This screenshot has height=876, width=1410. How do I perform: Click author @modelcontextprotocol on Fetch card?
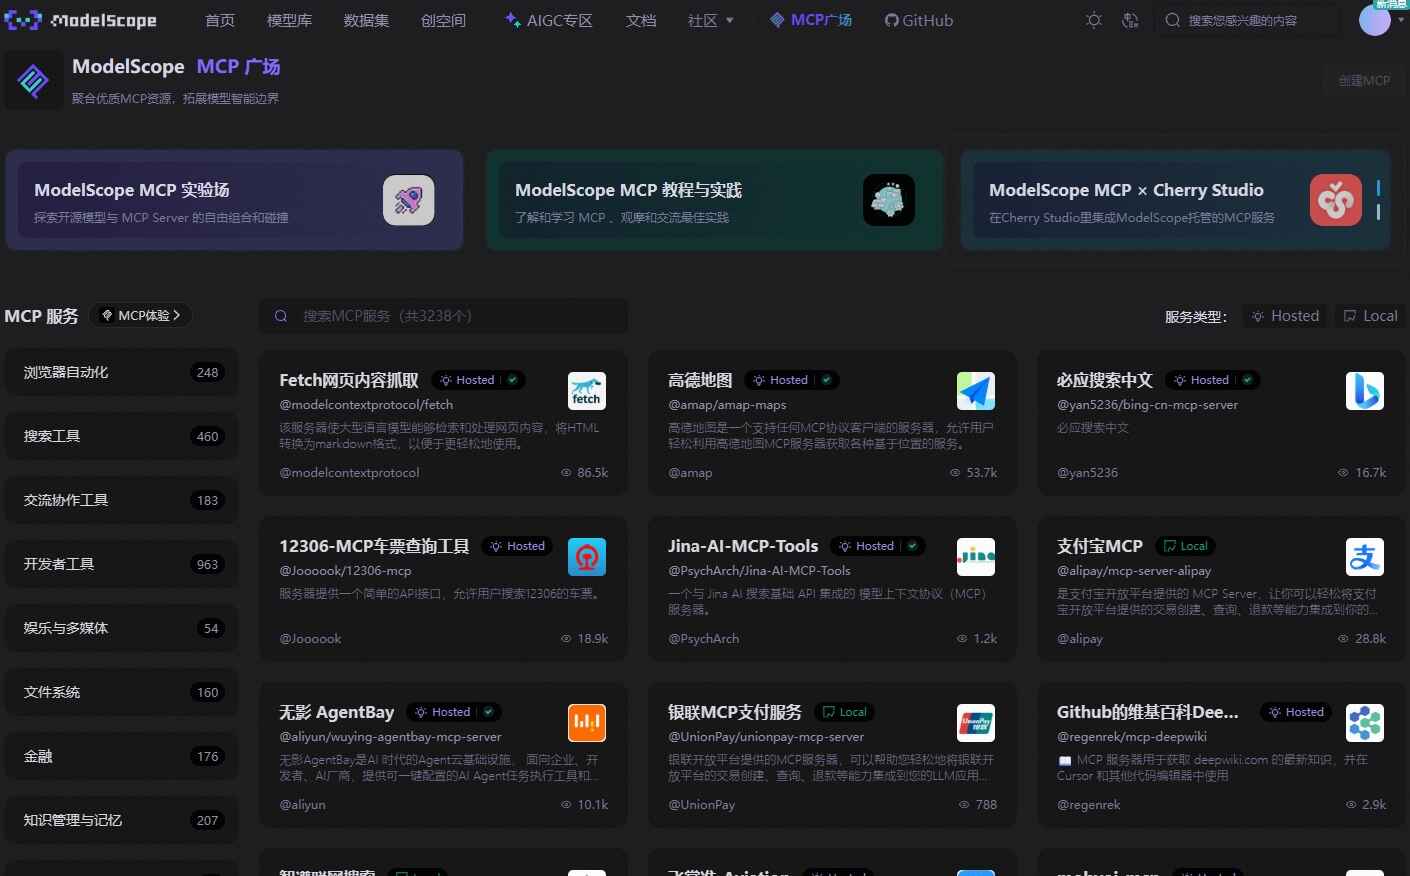point(349,472)
